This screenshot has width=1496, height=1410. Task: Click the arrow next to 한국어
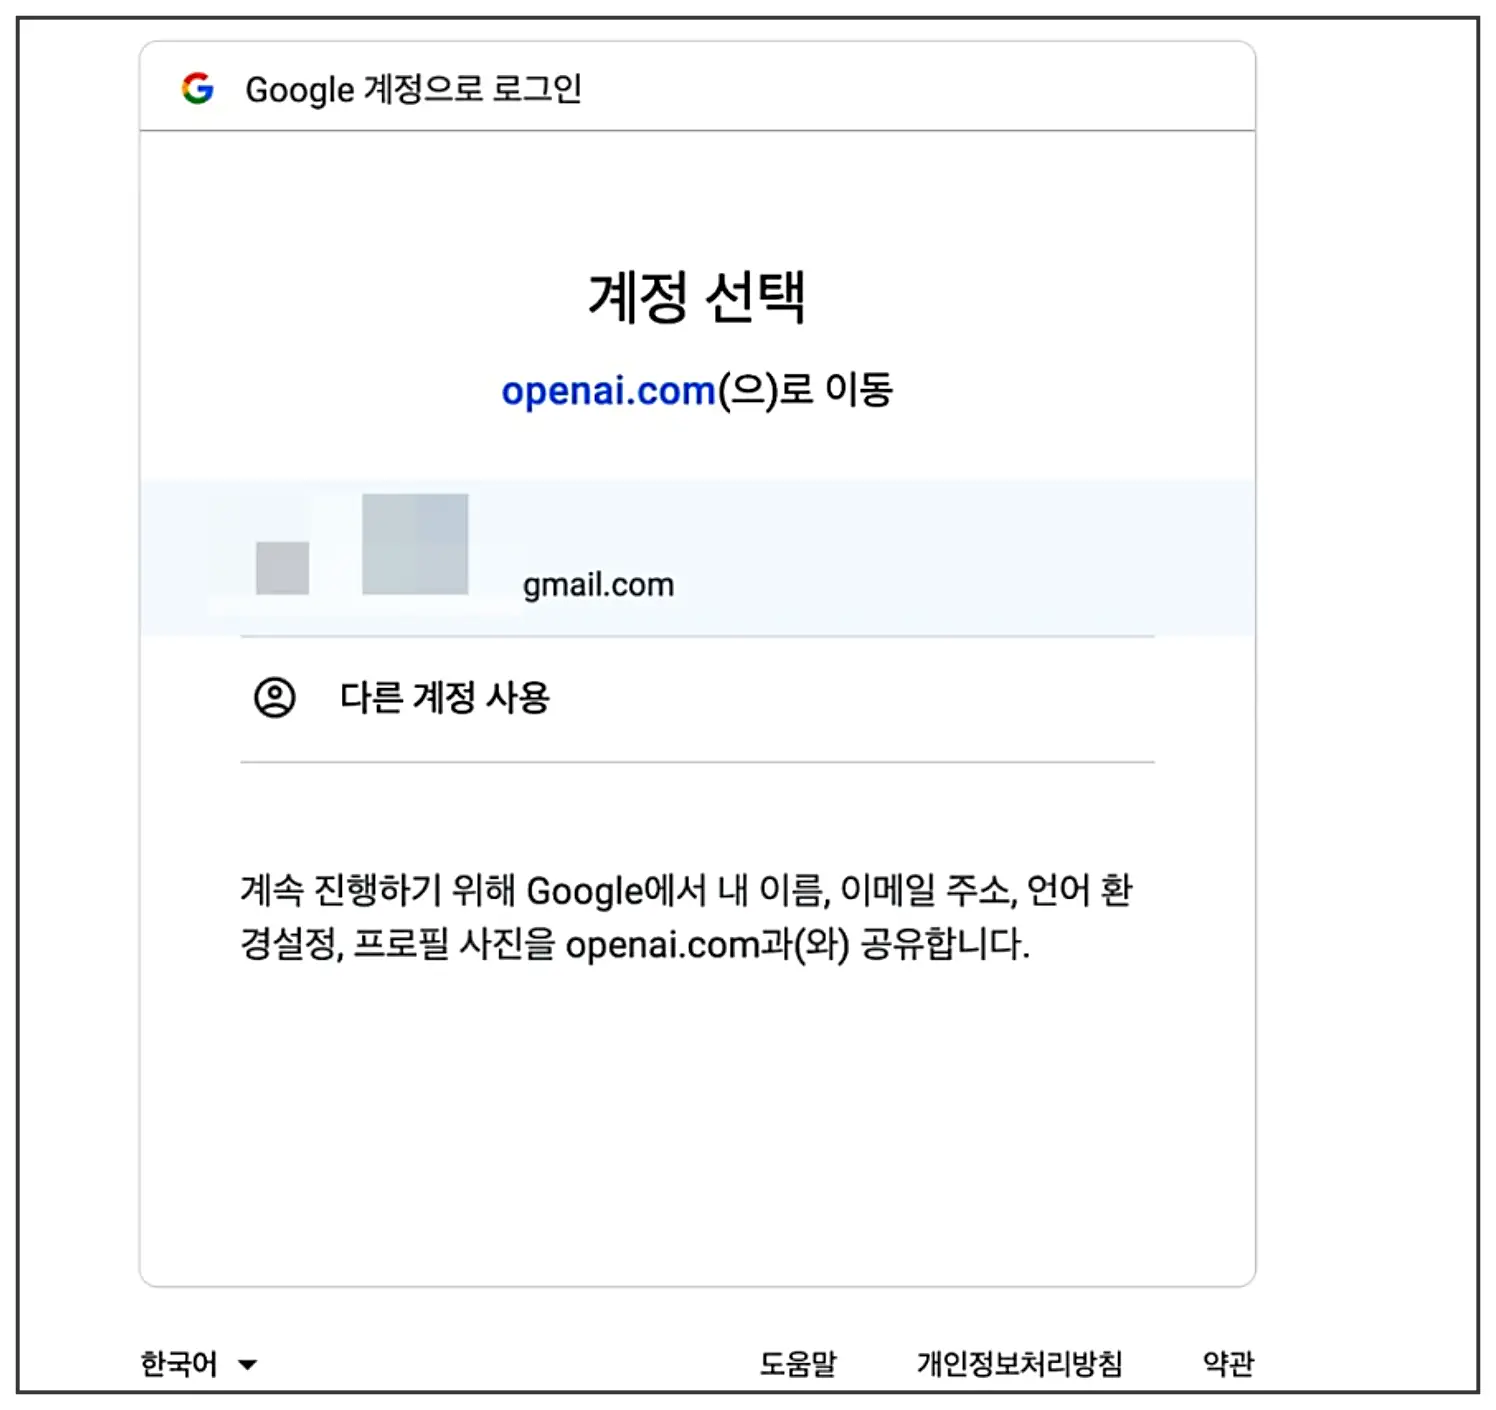tap(247, 1365)
